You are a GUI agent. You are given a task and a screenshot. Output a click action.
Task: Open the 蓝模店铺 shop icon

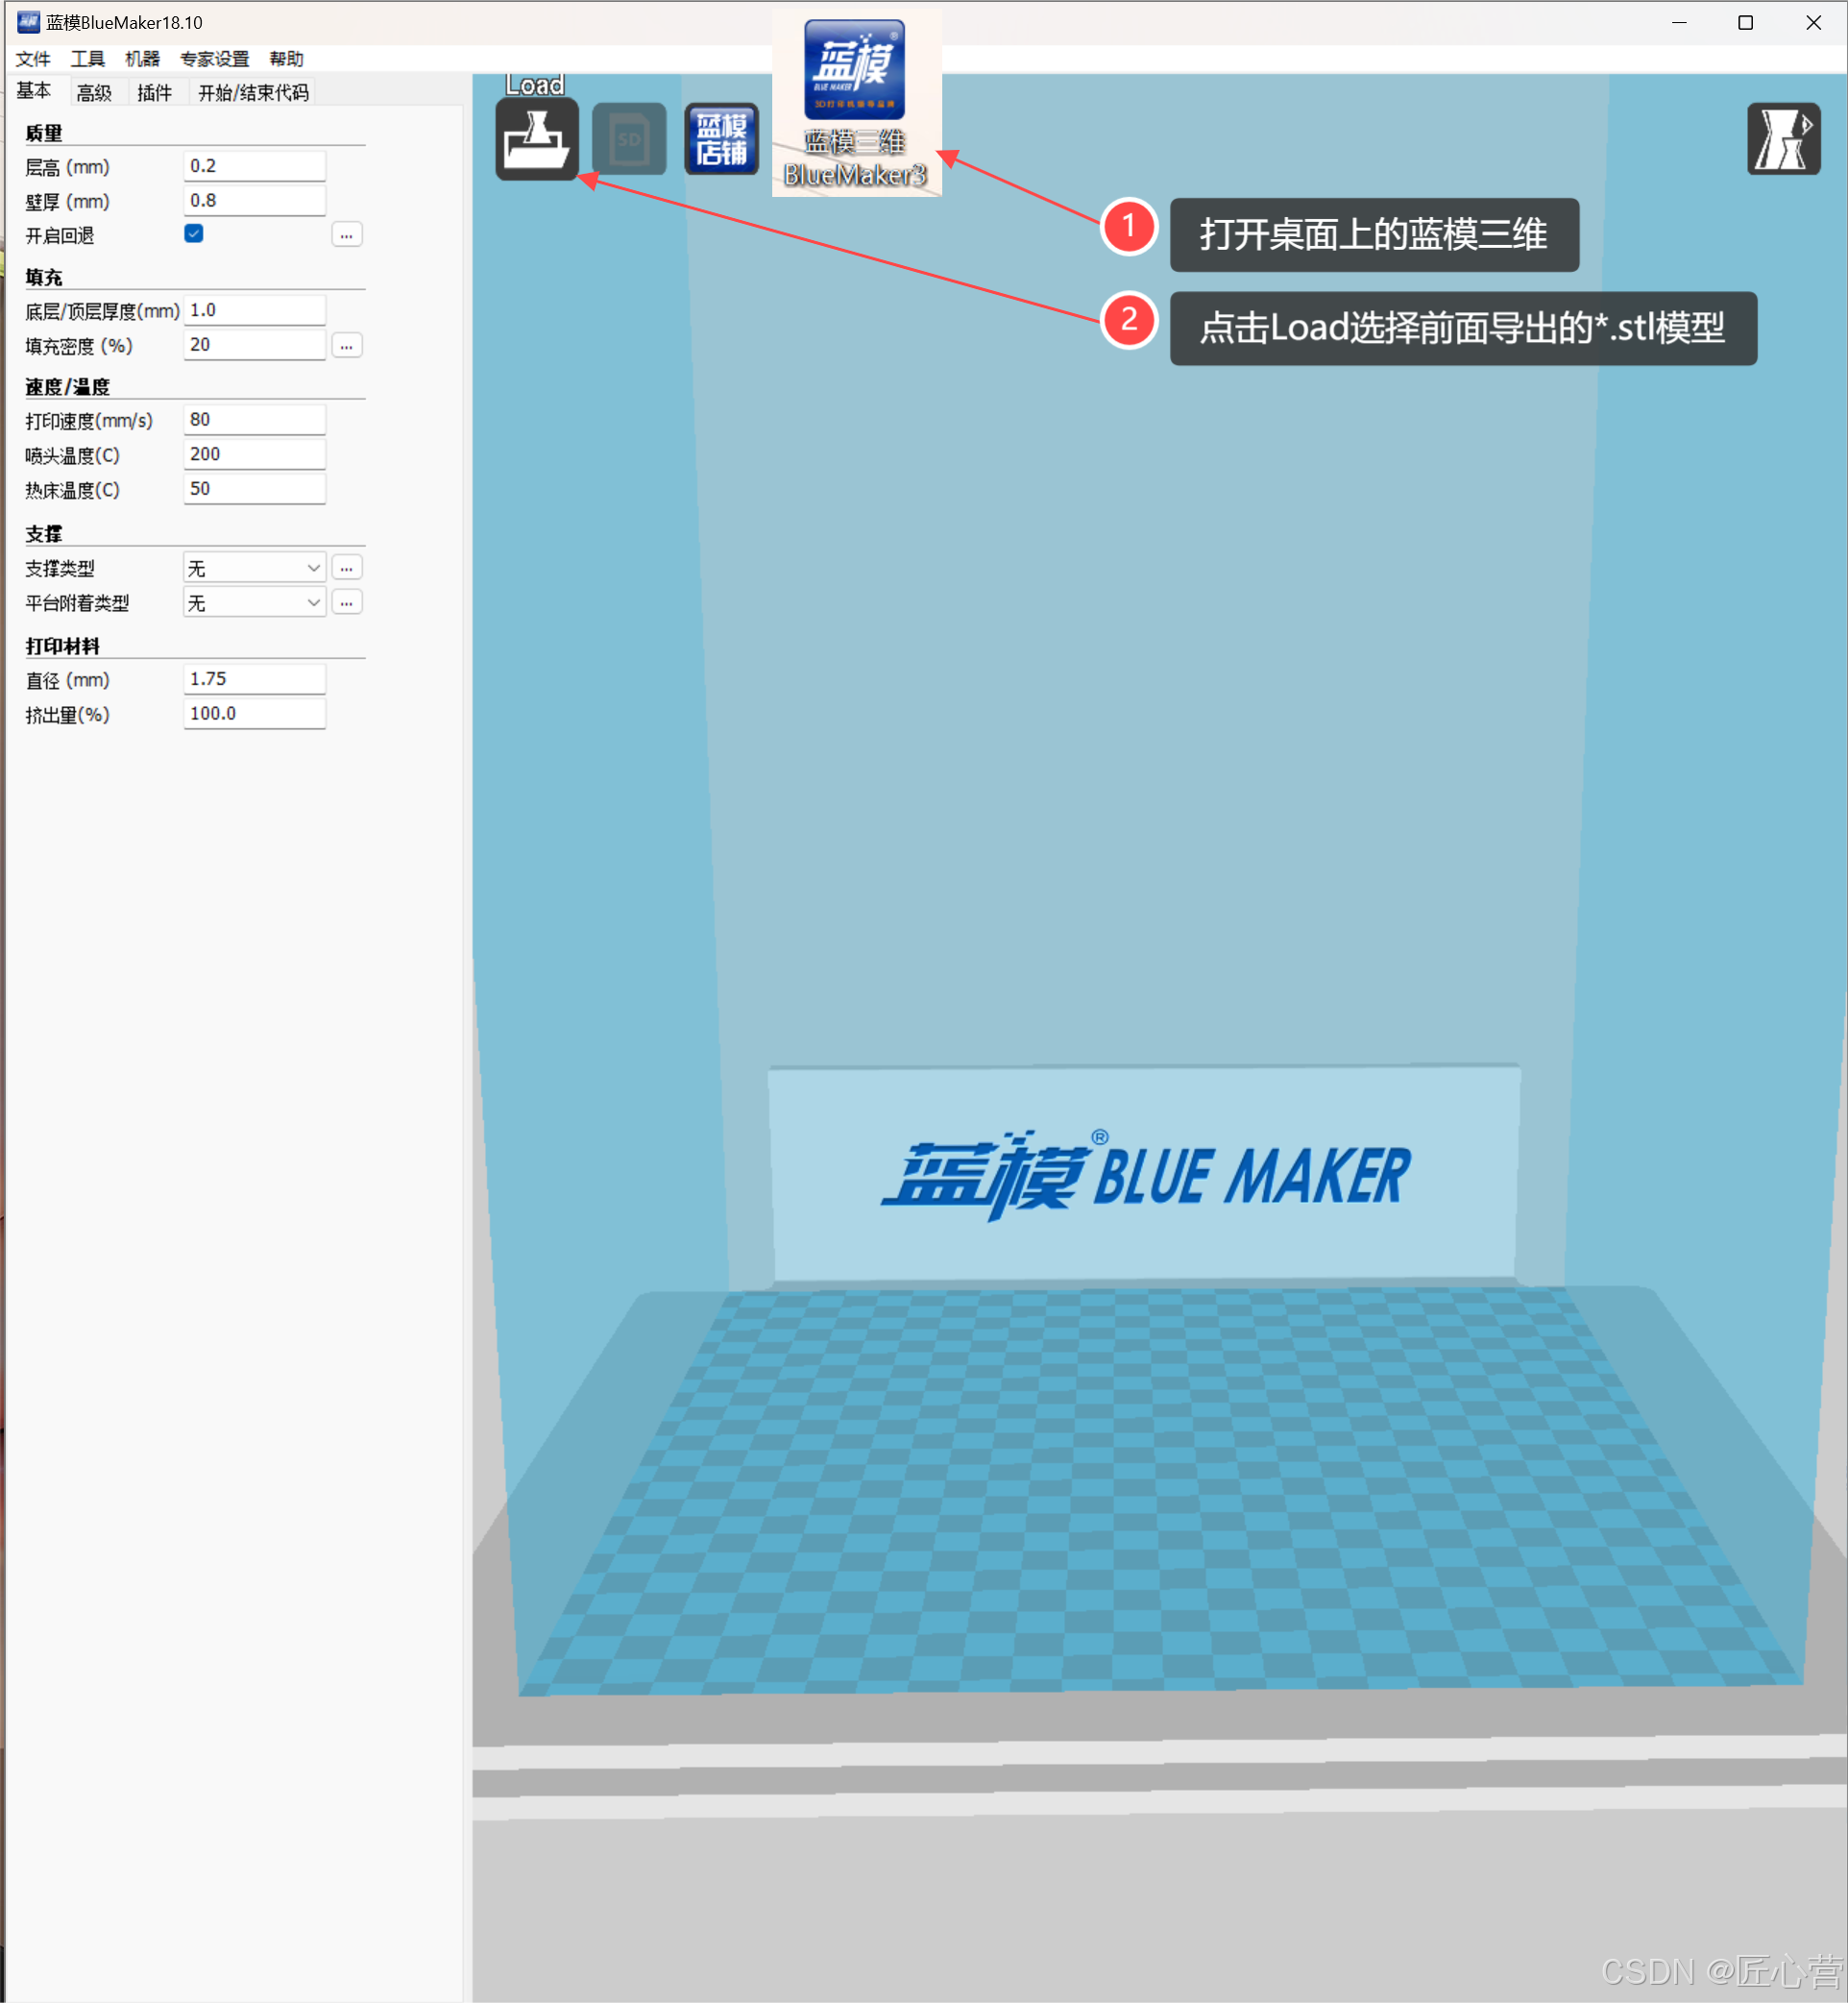point(721,140)
